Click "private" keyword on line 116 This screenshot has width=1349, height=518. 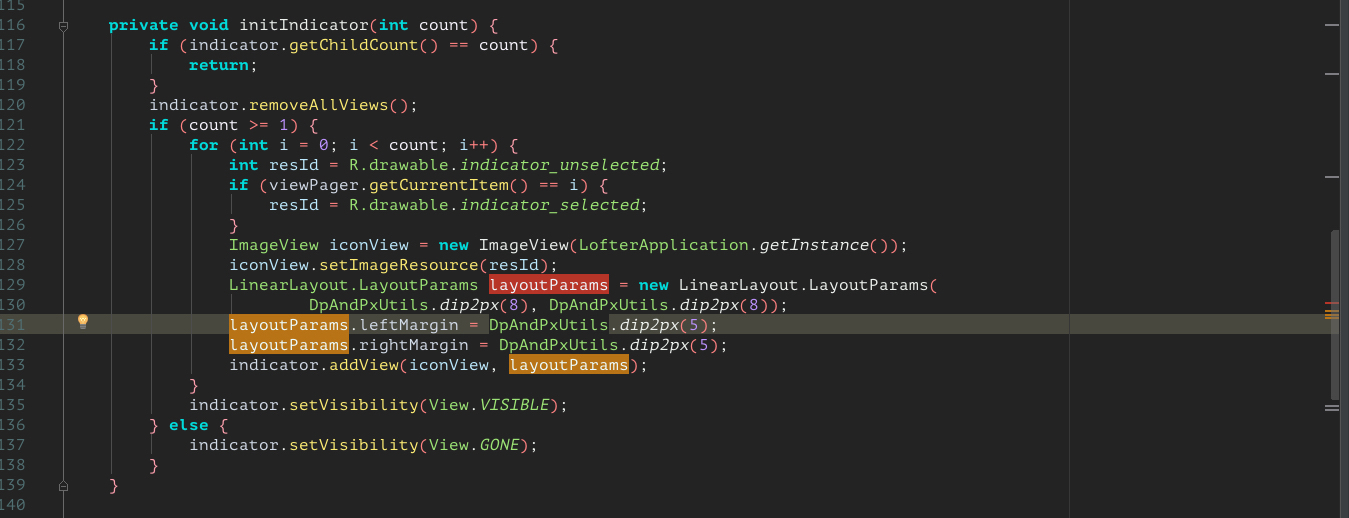tap(144, 25)
